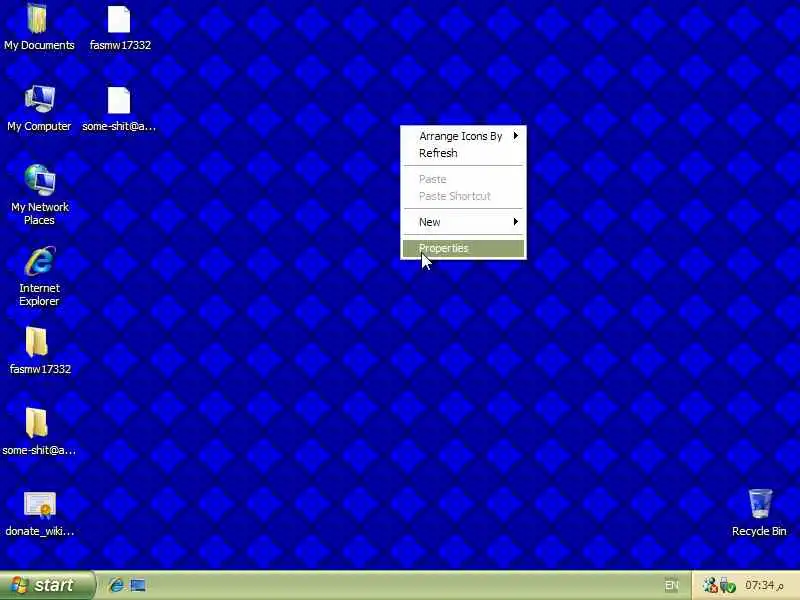Select the donate_wiki... certificate icon
This screenshot has height=600, width=800.
point(40,505)
